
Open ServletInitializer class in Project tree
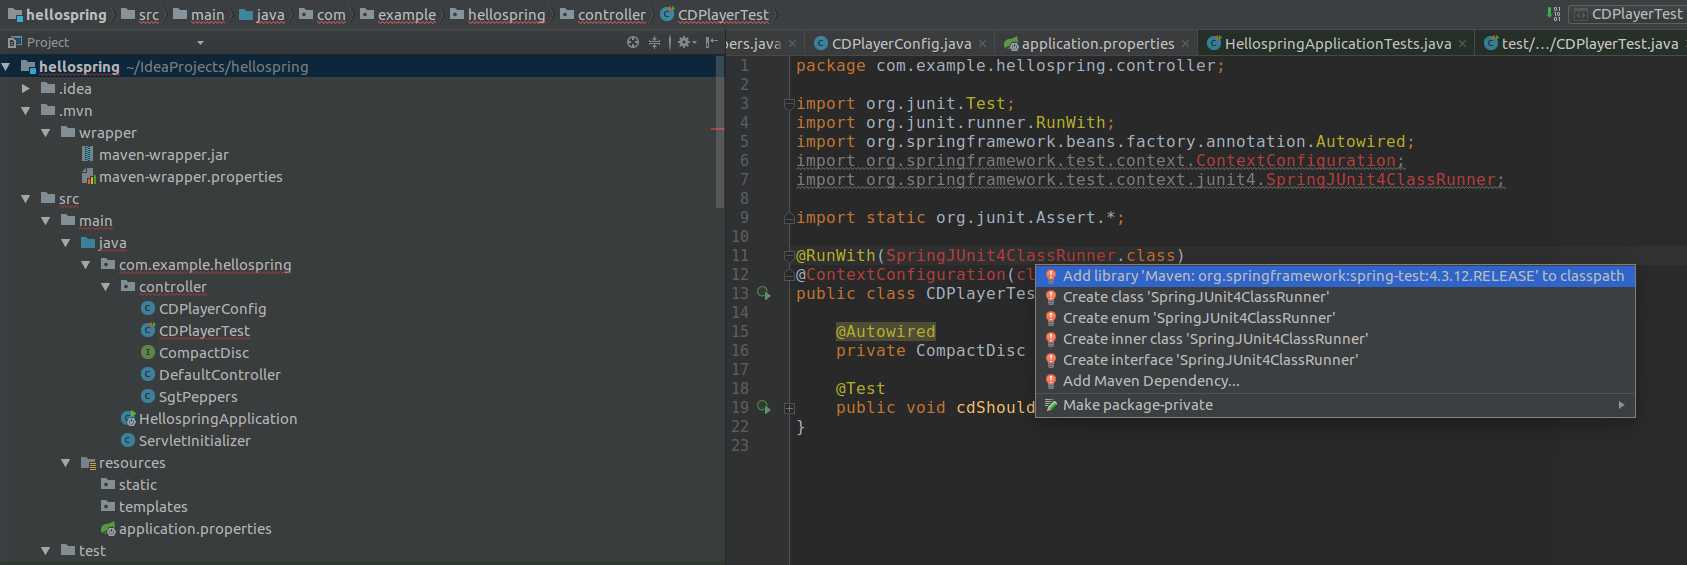pyautogui.click(x=185, y=441)
